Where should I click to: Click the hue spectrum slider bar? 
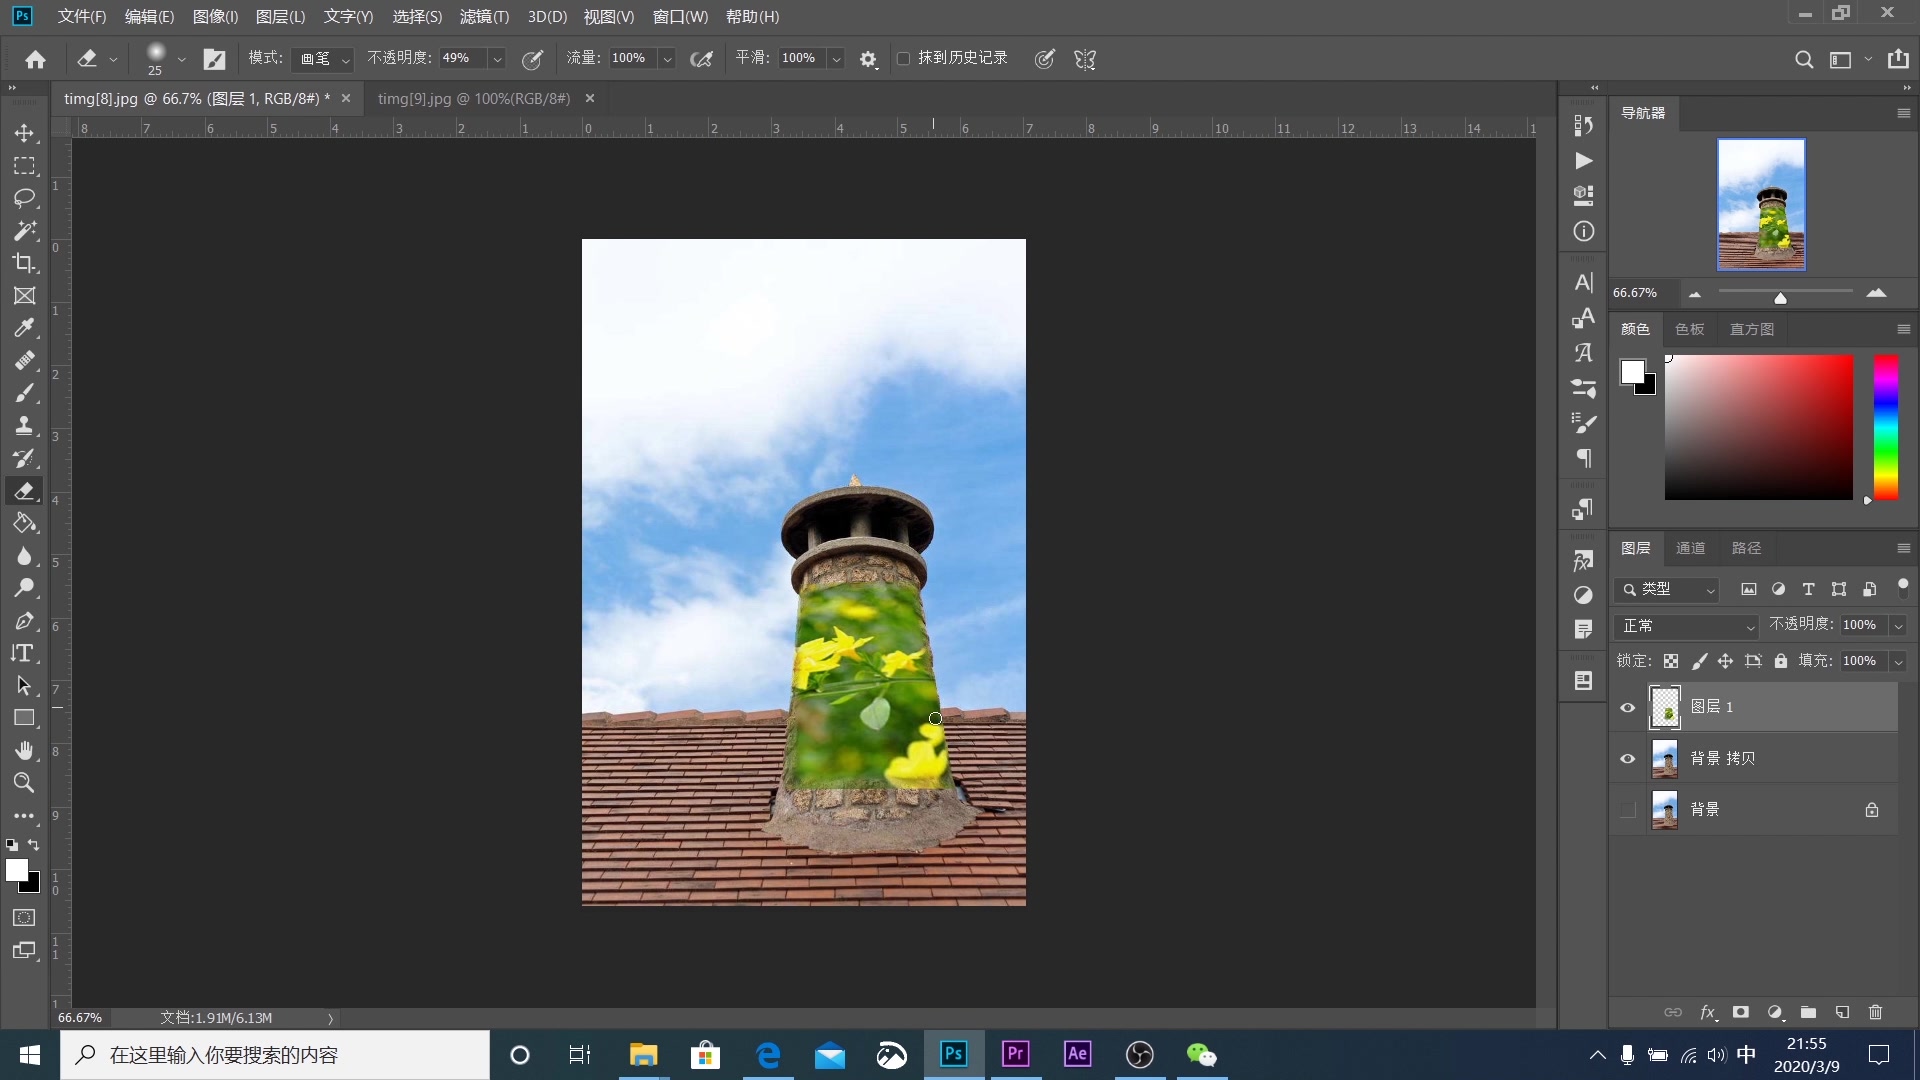[1885, 427]
